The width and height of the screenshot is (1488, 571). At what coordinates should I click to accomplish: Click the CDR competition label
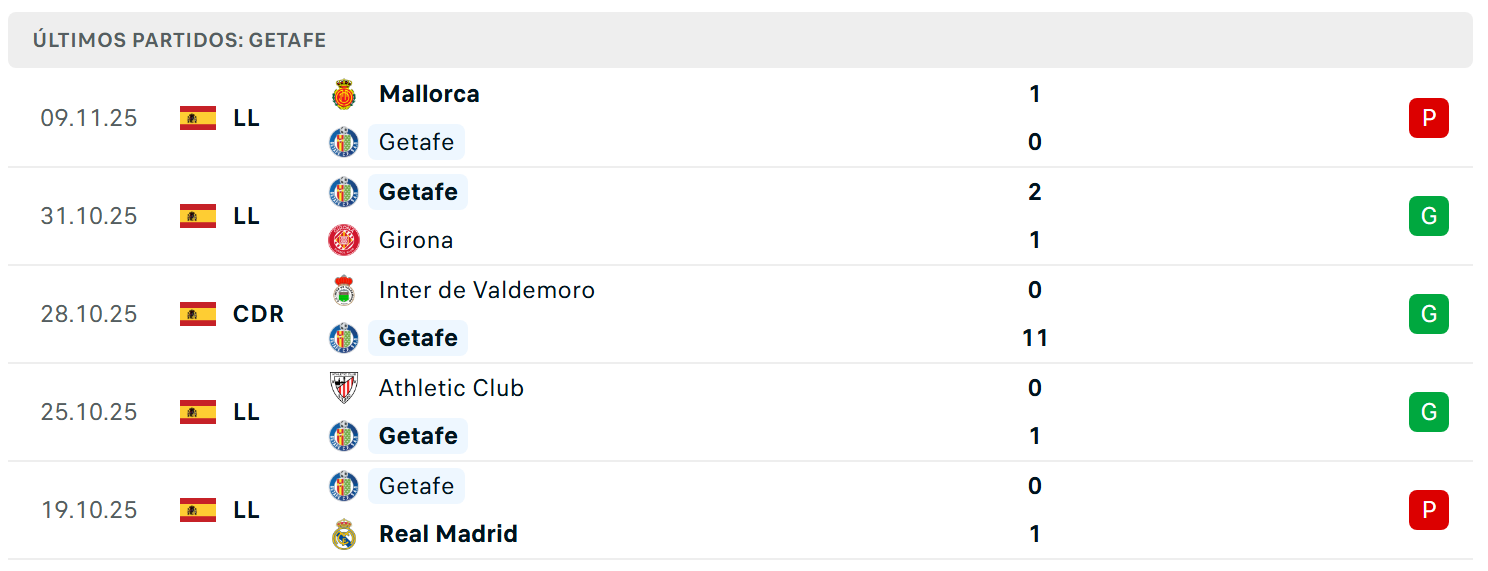pos(258,314)
